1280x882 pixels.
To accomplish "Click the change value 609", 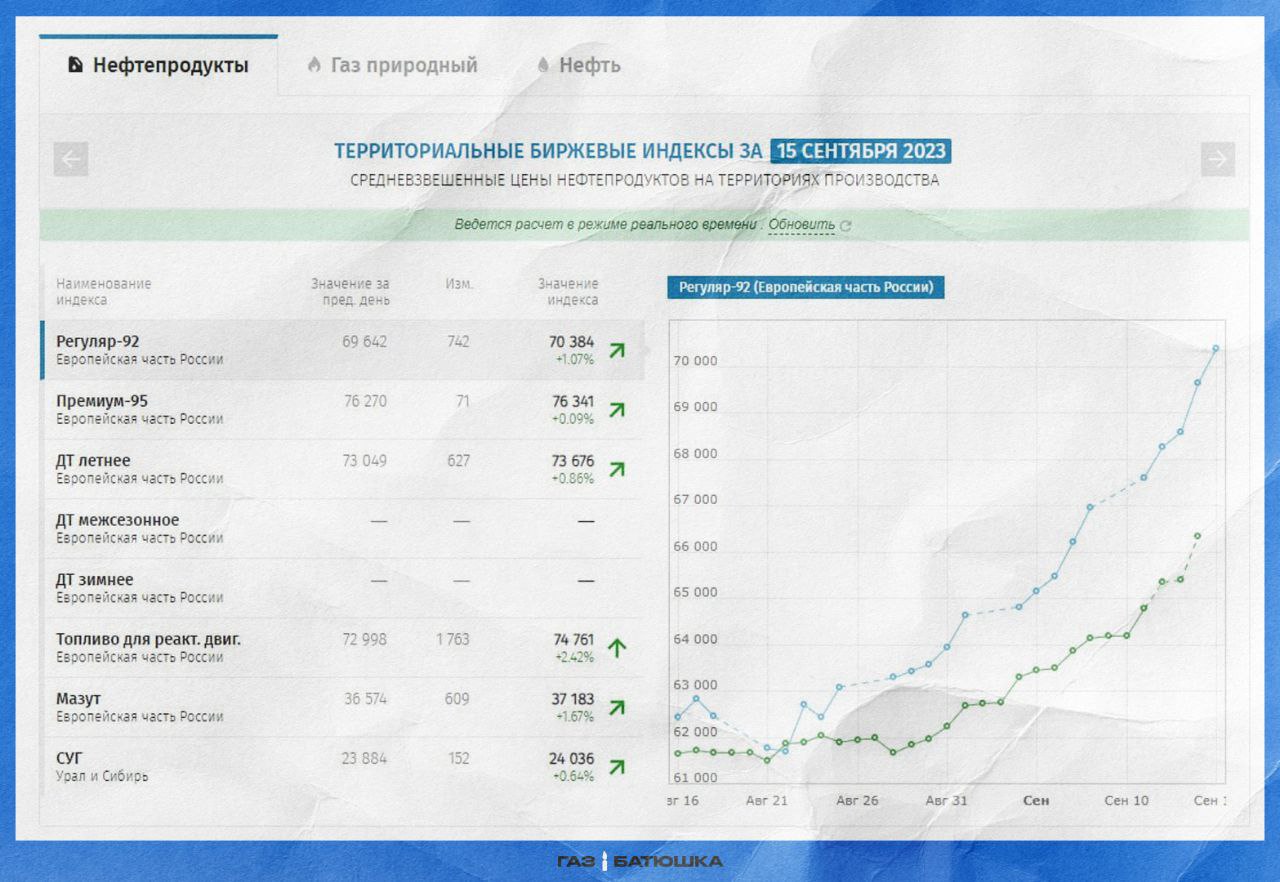I will [457, 699].
